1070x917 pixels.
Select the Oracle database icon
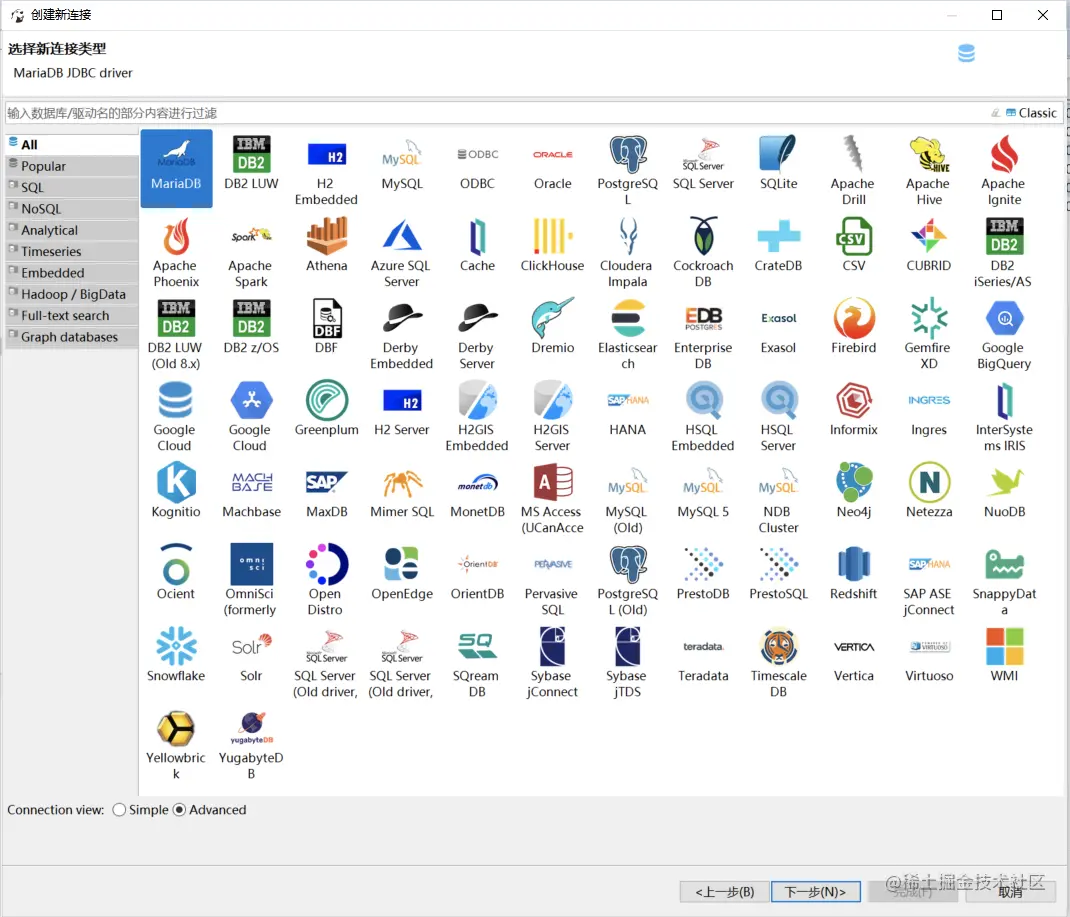click(553, 155)
